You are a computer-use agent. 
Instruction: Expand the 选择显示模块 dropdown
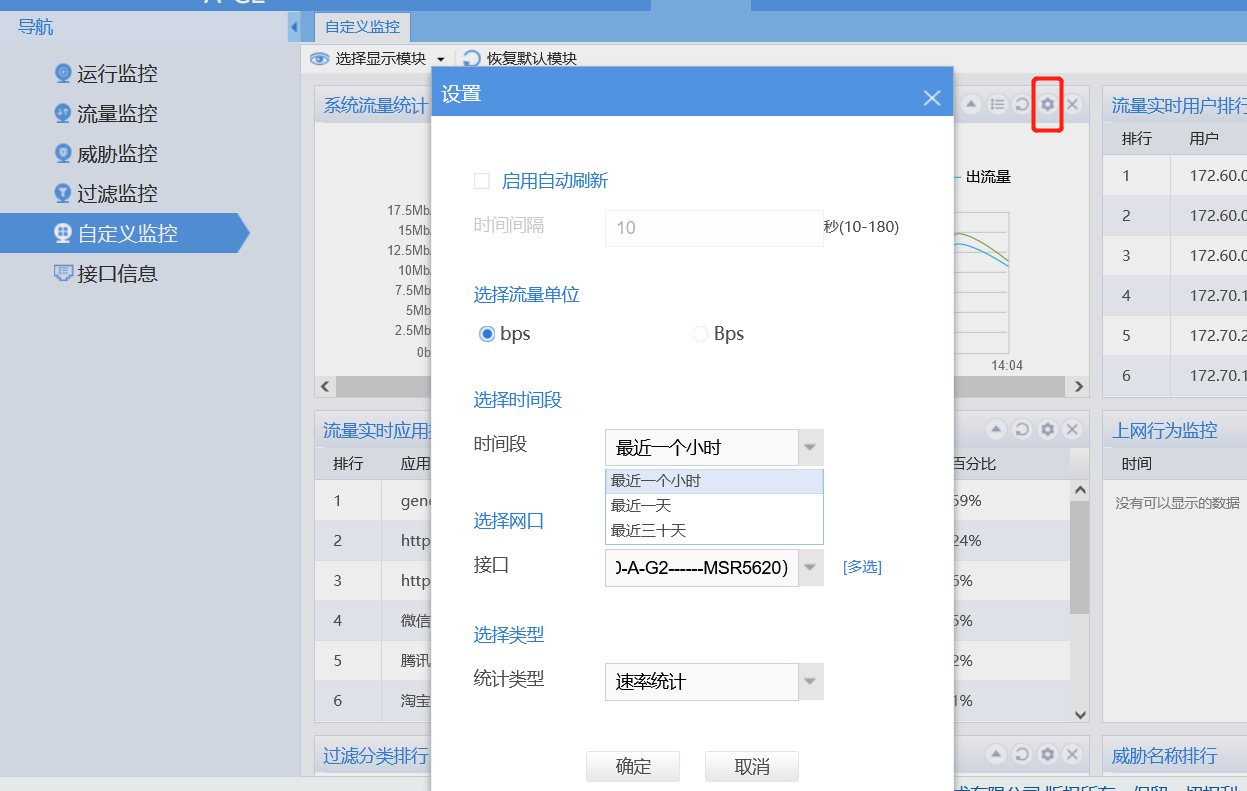[x=440, y=60]
